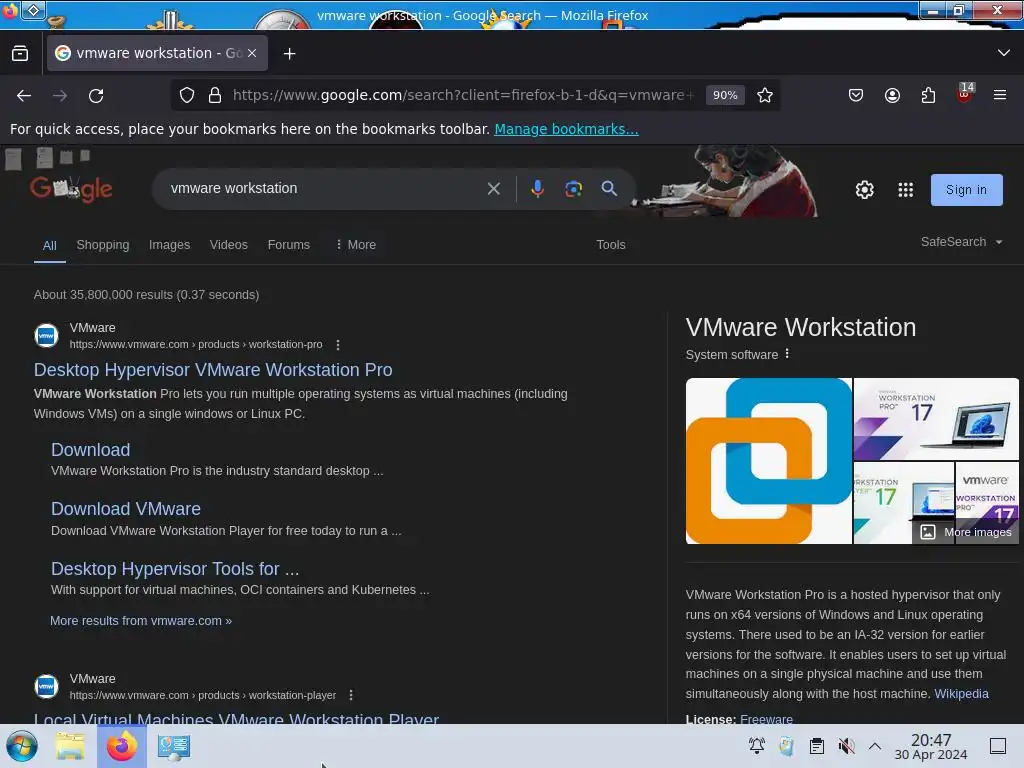Open clipboard tray icon

tap(816, 746)
